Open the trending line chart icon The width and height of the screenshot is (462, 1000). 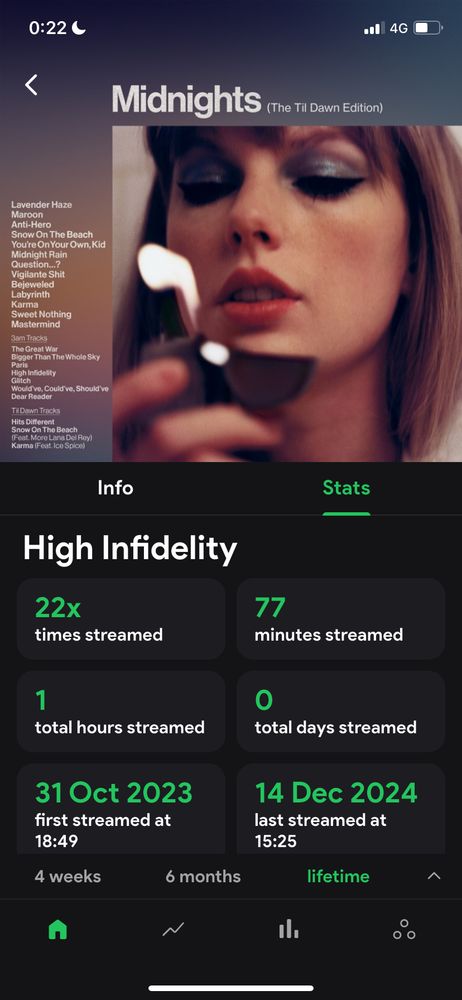173,930
